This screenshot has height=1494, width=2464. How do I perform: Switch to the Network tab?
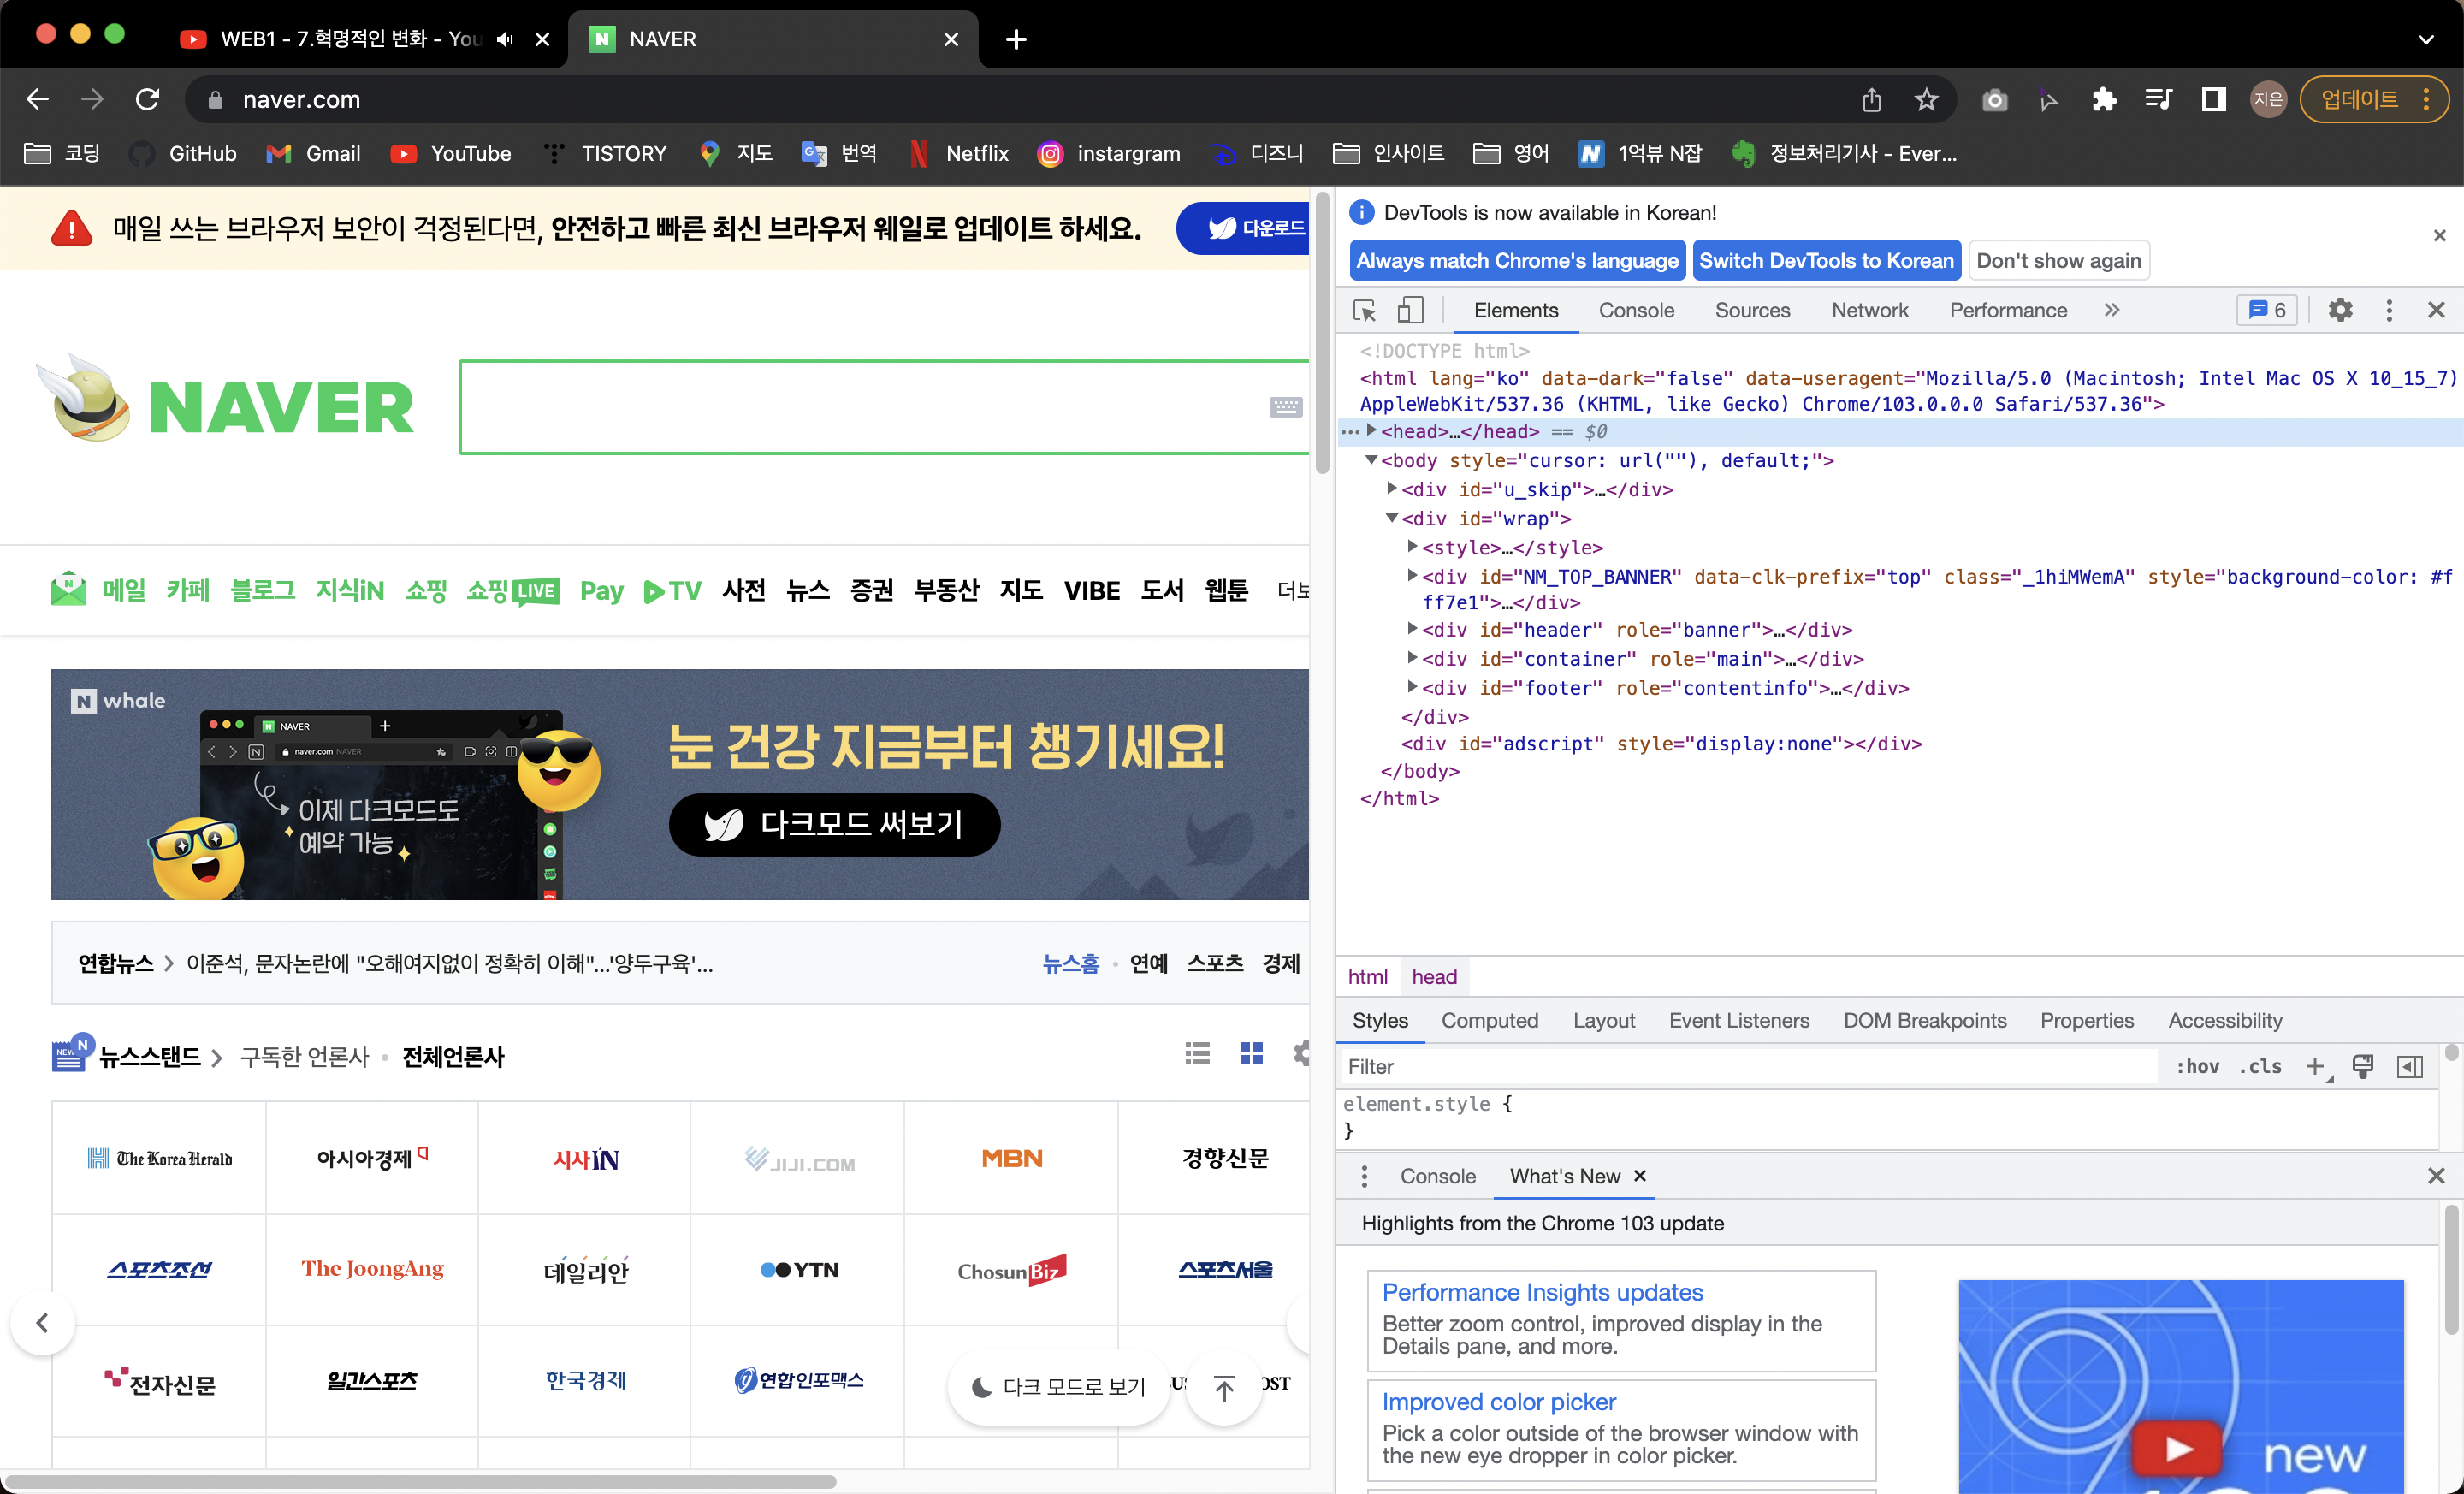1869,310
